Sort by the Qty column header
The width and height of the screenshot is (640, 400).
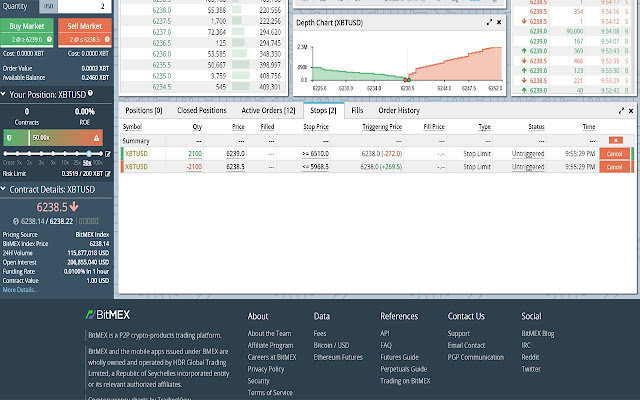coord(197,127)
